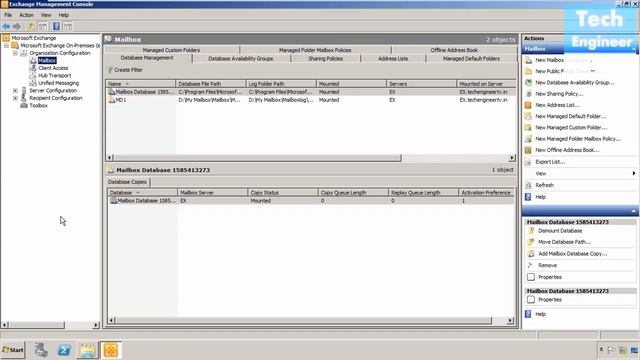This screenshot has width=640, height=360.
Task: Click New Offline Address Book action
Action: [x=567, y=150]
